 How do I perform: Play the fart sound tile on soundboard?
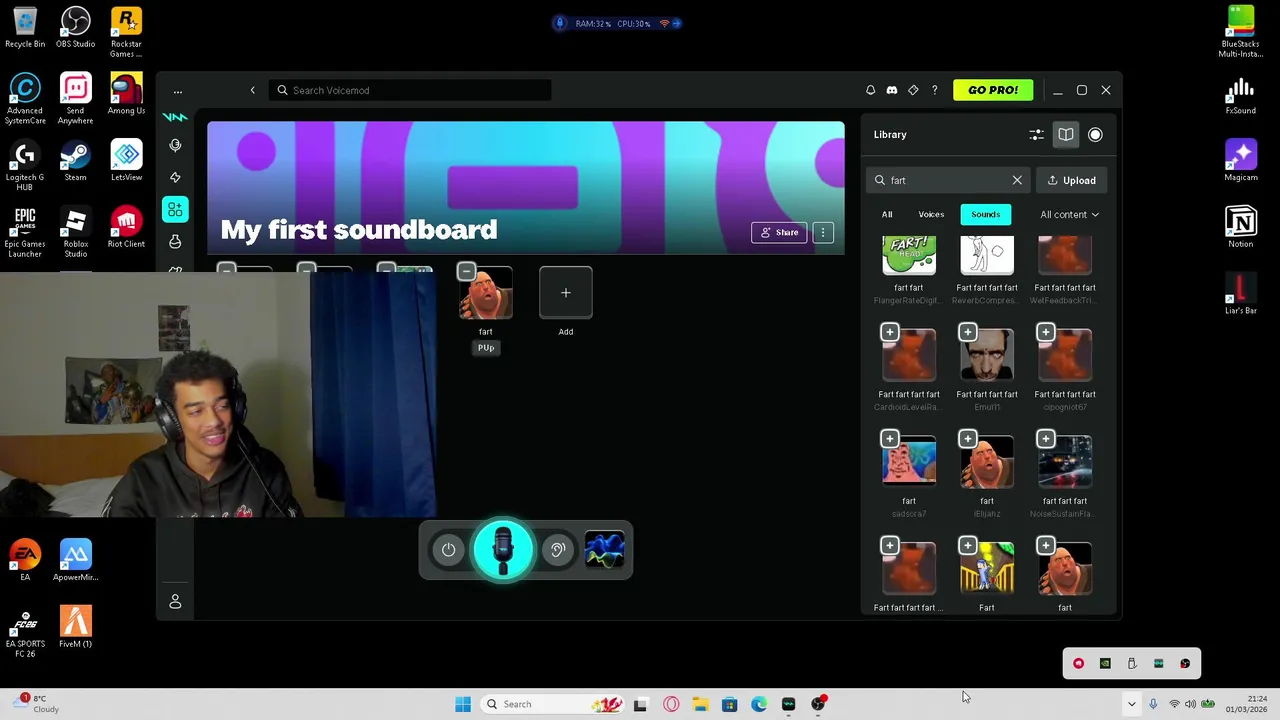point(486,293)
